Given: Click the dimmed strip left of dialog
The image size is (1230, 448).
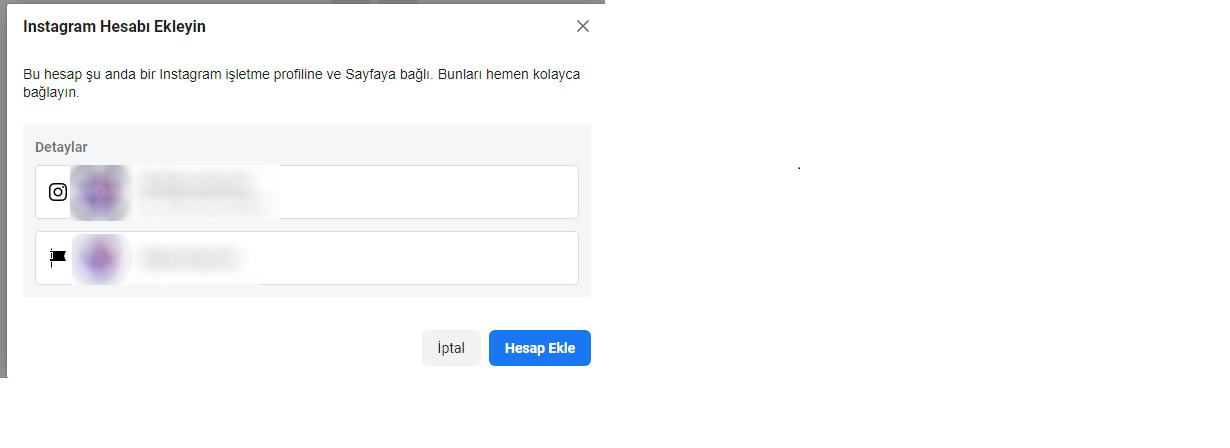Looking at the screenshot, I should point(3,190).
